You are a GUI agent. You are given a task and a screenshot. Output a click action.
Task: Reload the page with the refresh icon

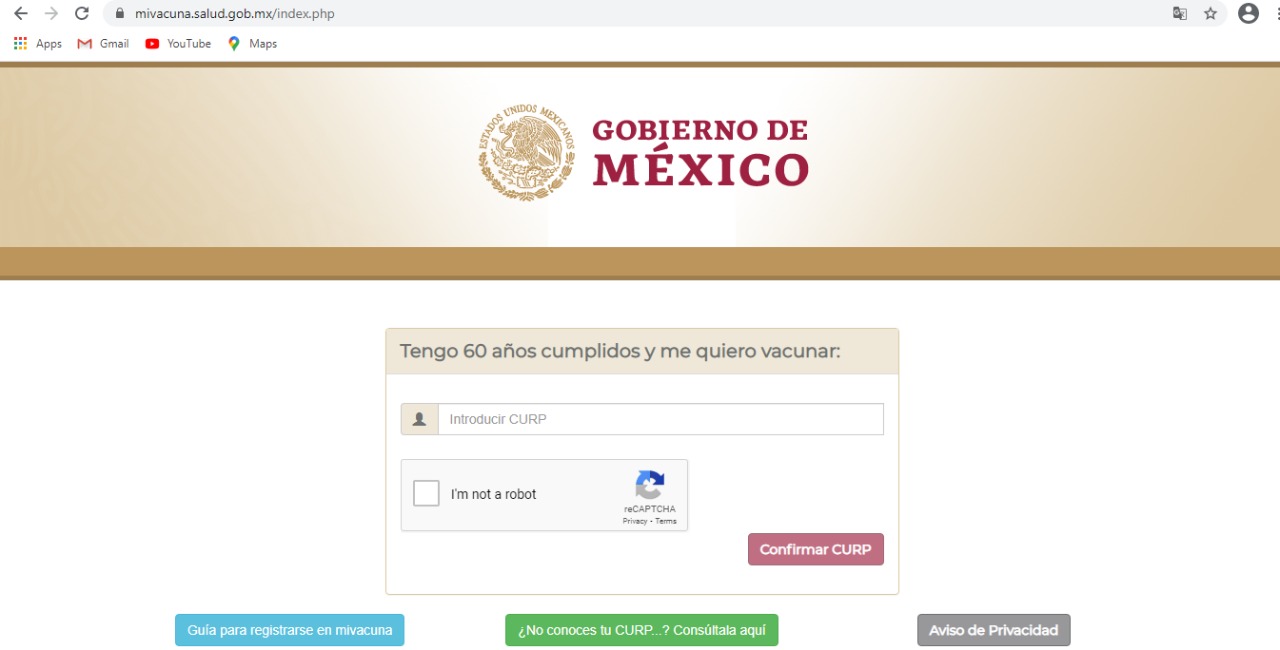tap(82, 14)
